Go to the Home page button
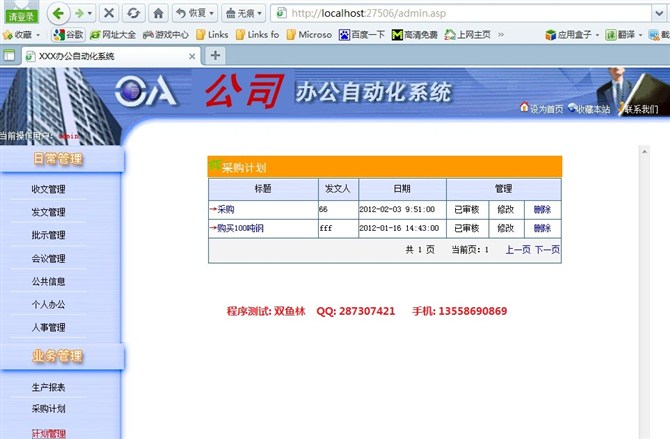670x439 pixels. (x=158, y=14)
